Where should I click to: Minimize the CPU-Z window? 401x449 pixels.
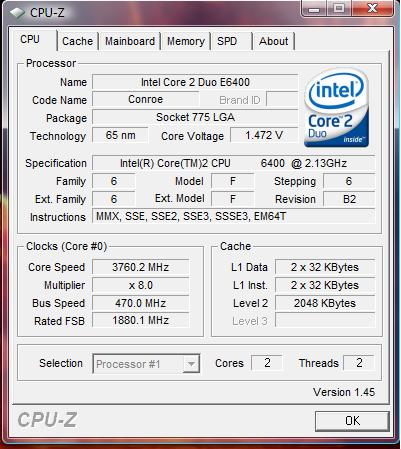[314, 8]
